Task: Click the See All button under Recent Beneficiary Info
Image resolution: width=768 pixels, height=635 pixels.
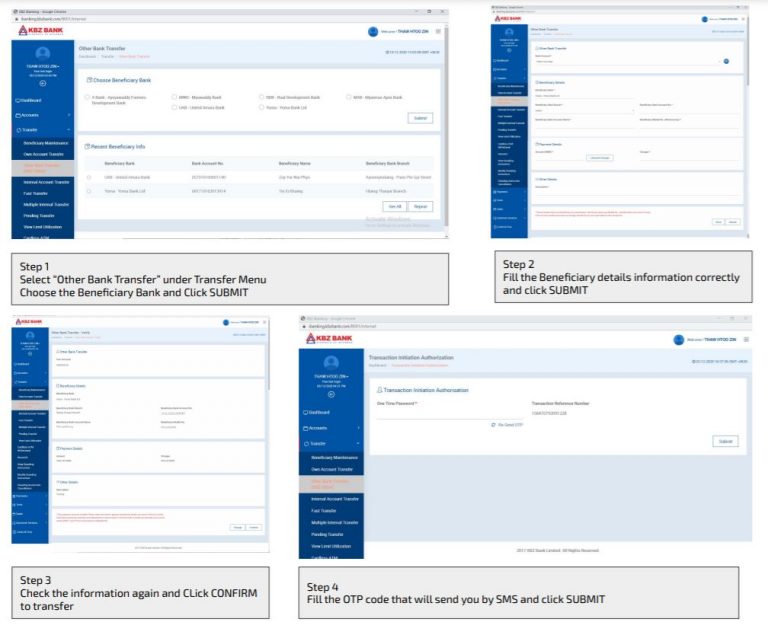Action: pyautogui.click(x=393, y=206)
